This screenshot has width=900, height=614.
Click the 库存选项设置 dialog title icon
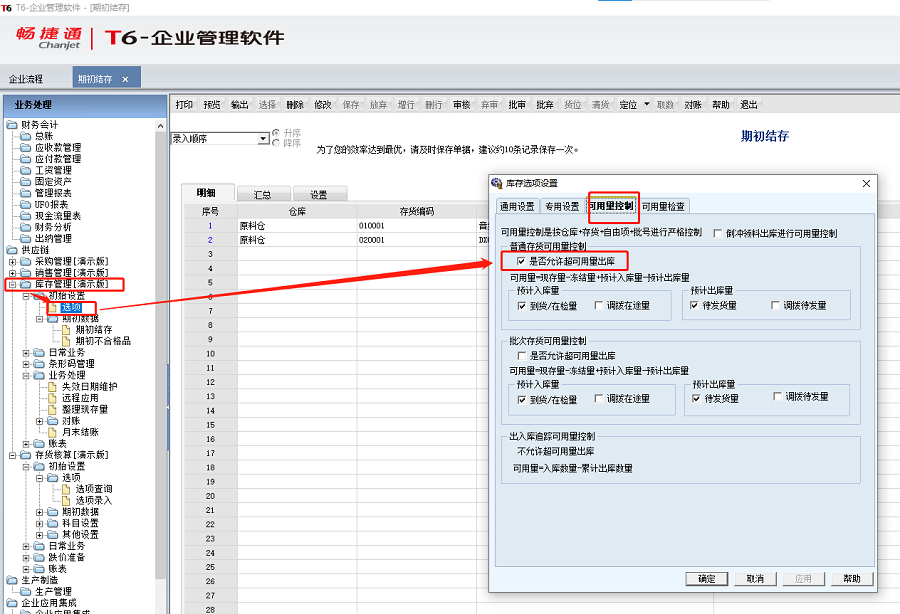[x=497, y=183]
